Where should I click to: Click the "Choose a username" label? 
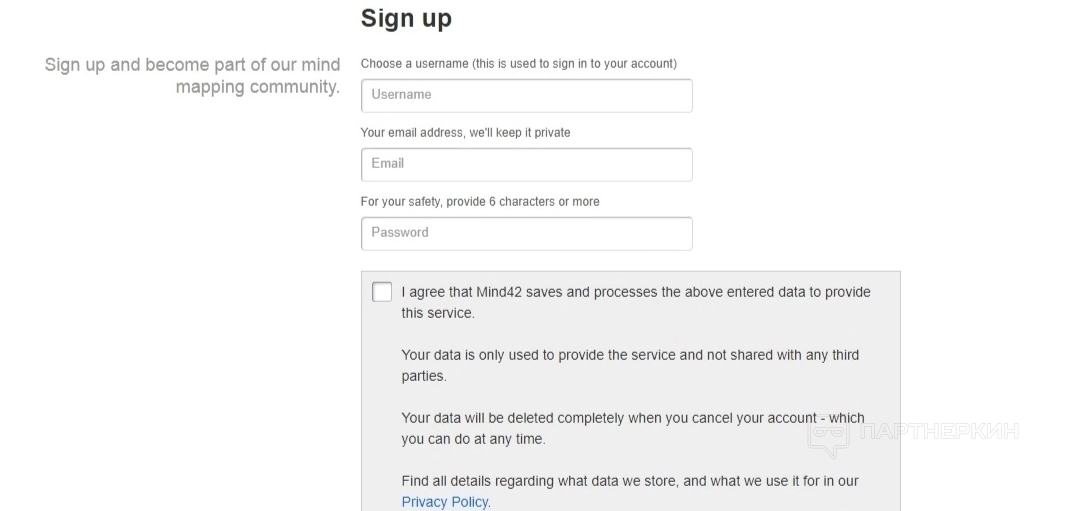point(518,63)
